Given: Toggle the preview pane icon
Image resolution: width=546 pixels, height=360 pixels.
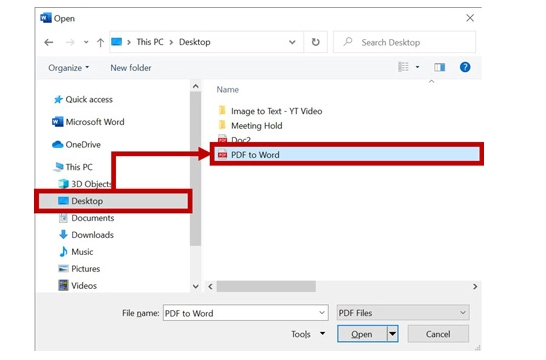Looking at the screenshot, I should [439, 67].
